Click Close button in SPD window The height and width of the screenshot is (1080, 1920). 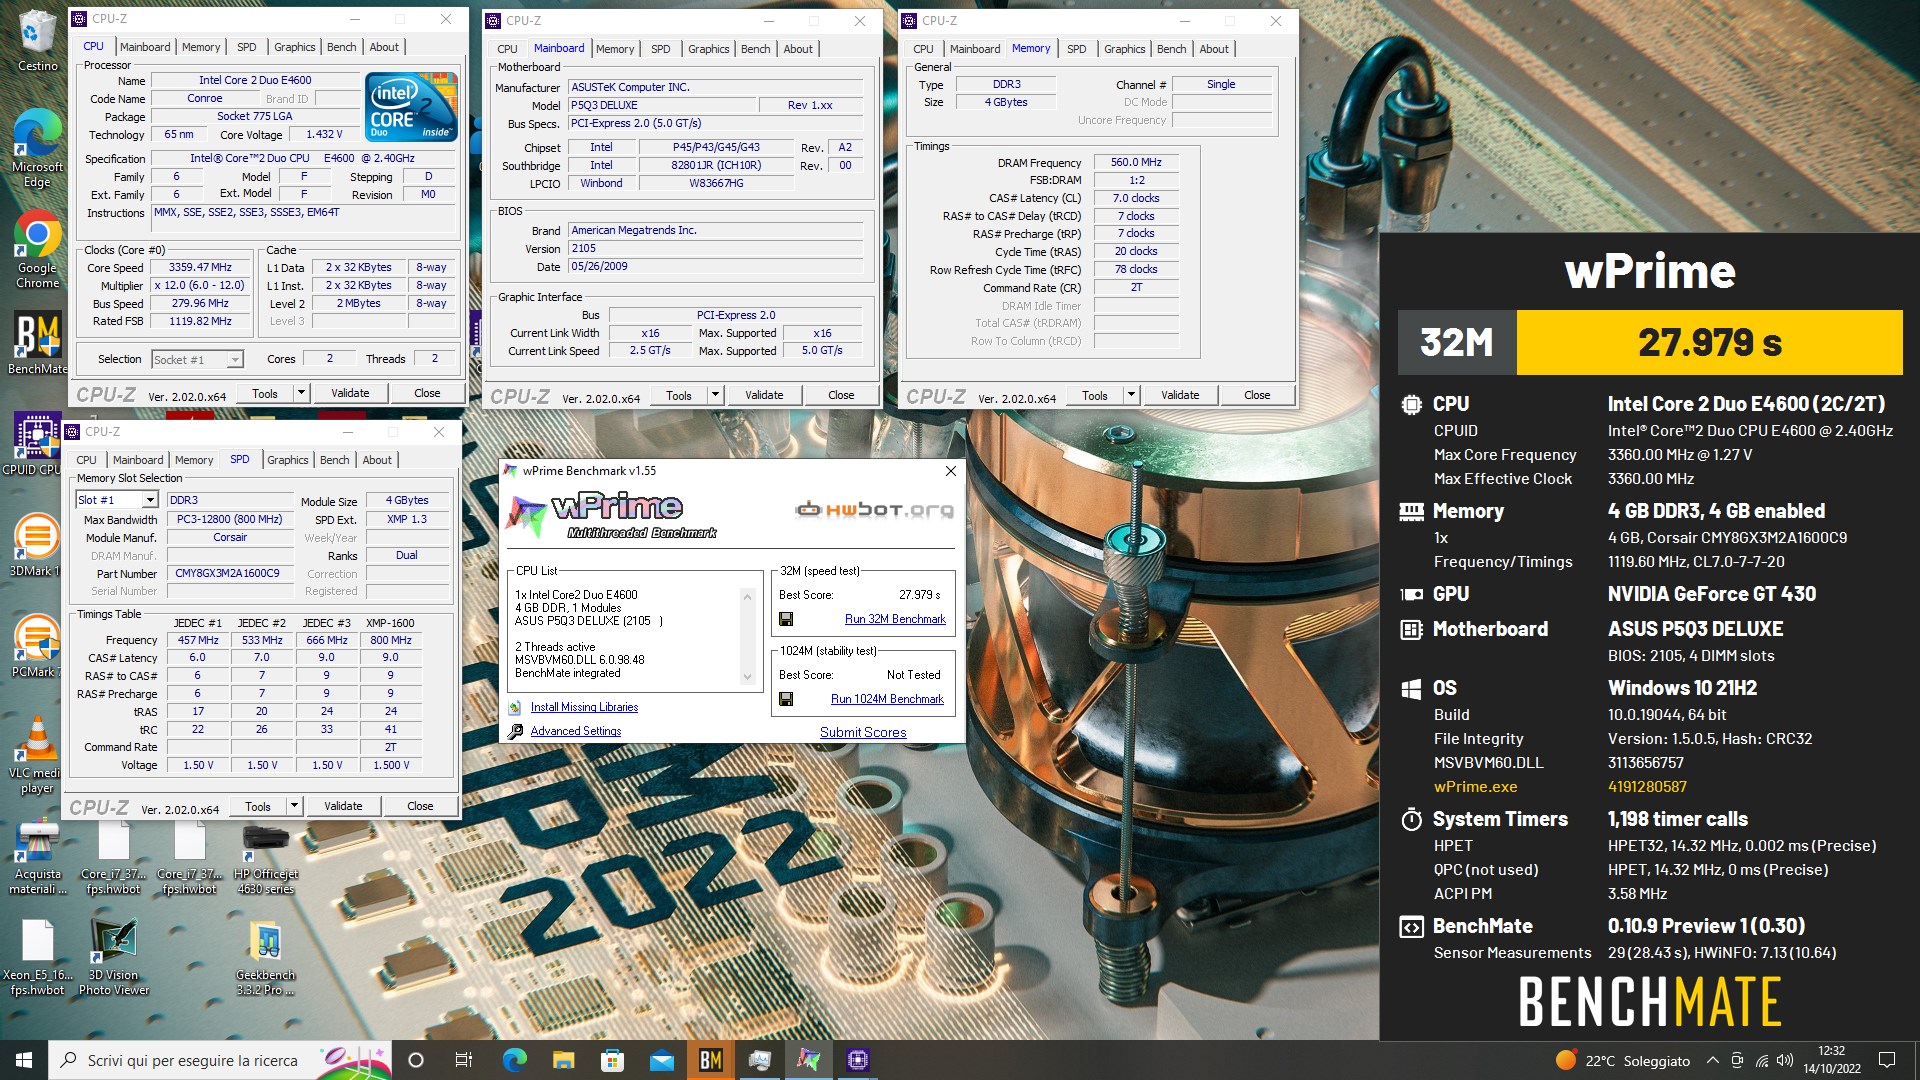420,806
